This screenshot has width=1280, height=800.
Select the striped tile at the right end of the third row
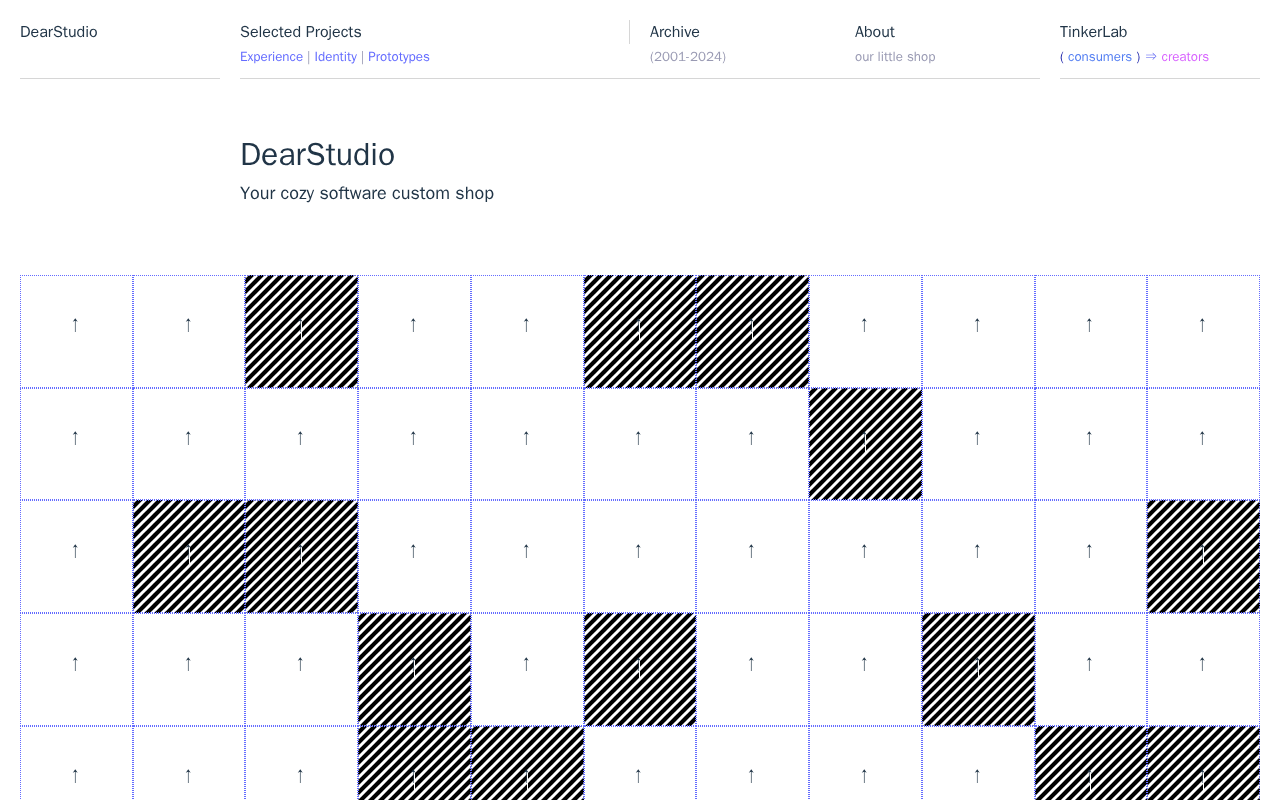click(1203, 556)
